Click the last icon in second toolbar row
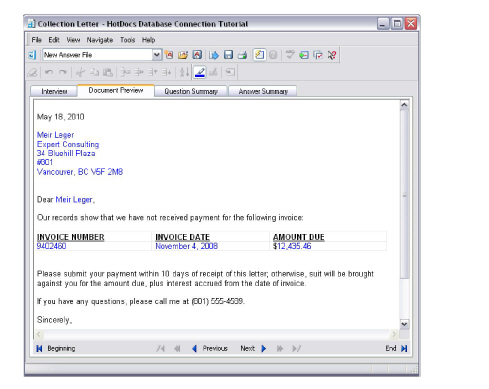The width and height of the screenshot is (489, 389). pyautogui.click(x=230, y=72)
